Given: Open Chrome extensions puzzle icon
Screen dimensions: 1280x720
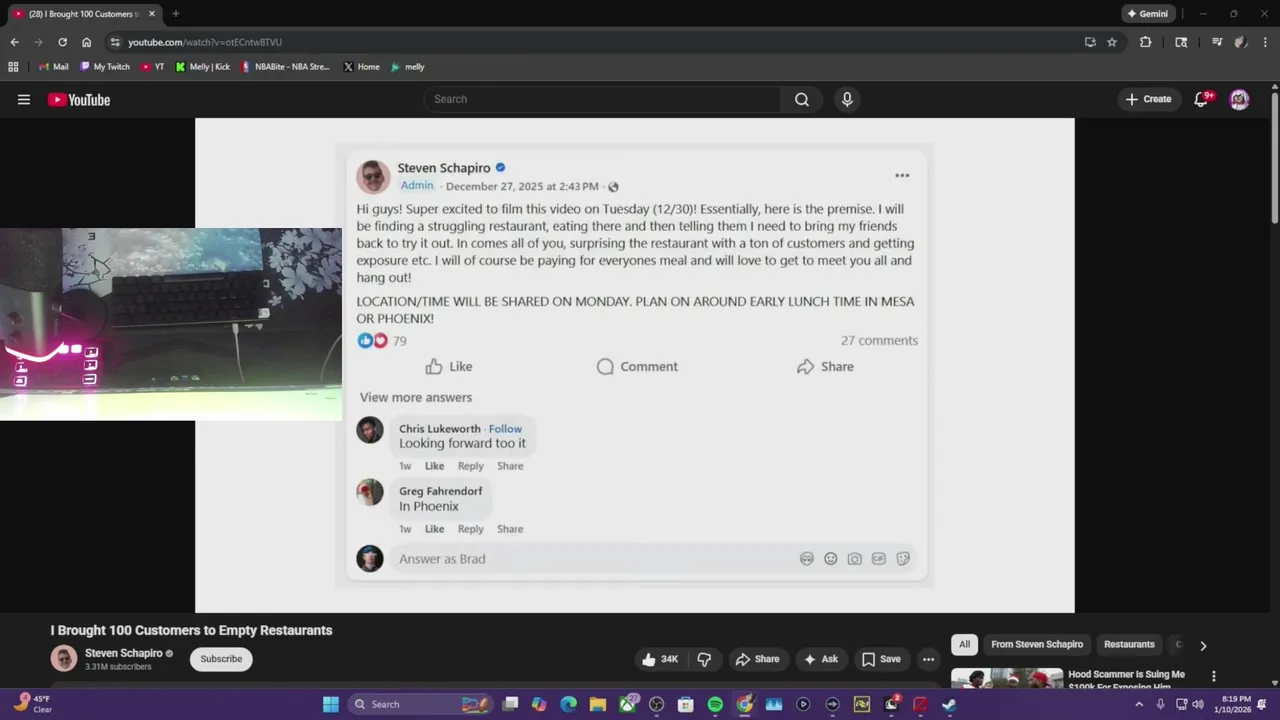Looking at the screenshot, I should click(x=1145, y=42).
